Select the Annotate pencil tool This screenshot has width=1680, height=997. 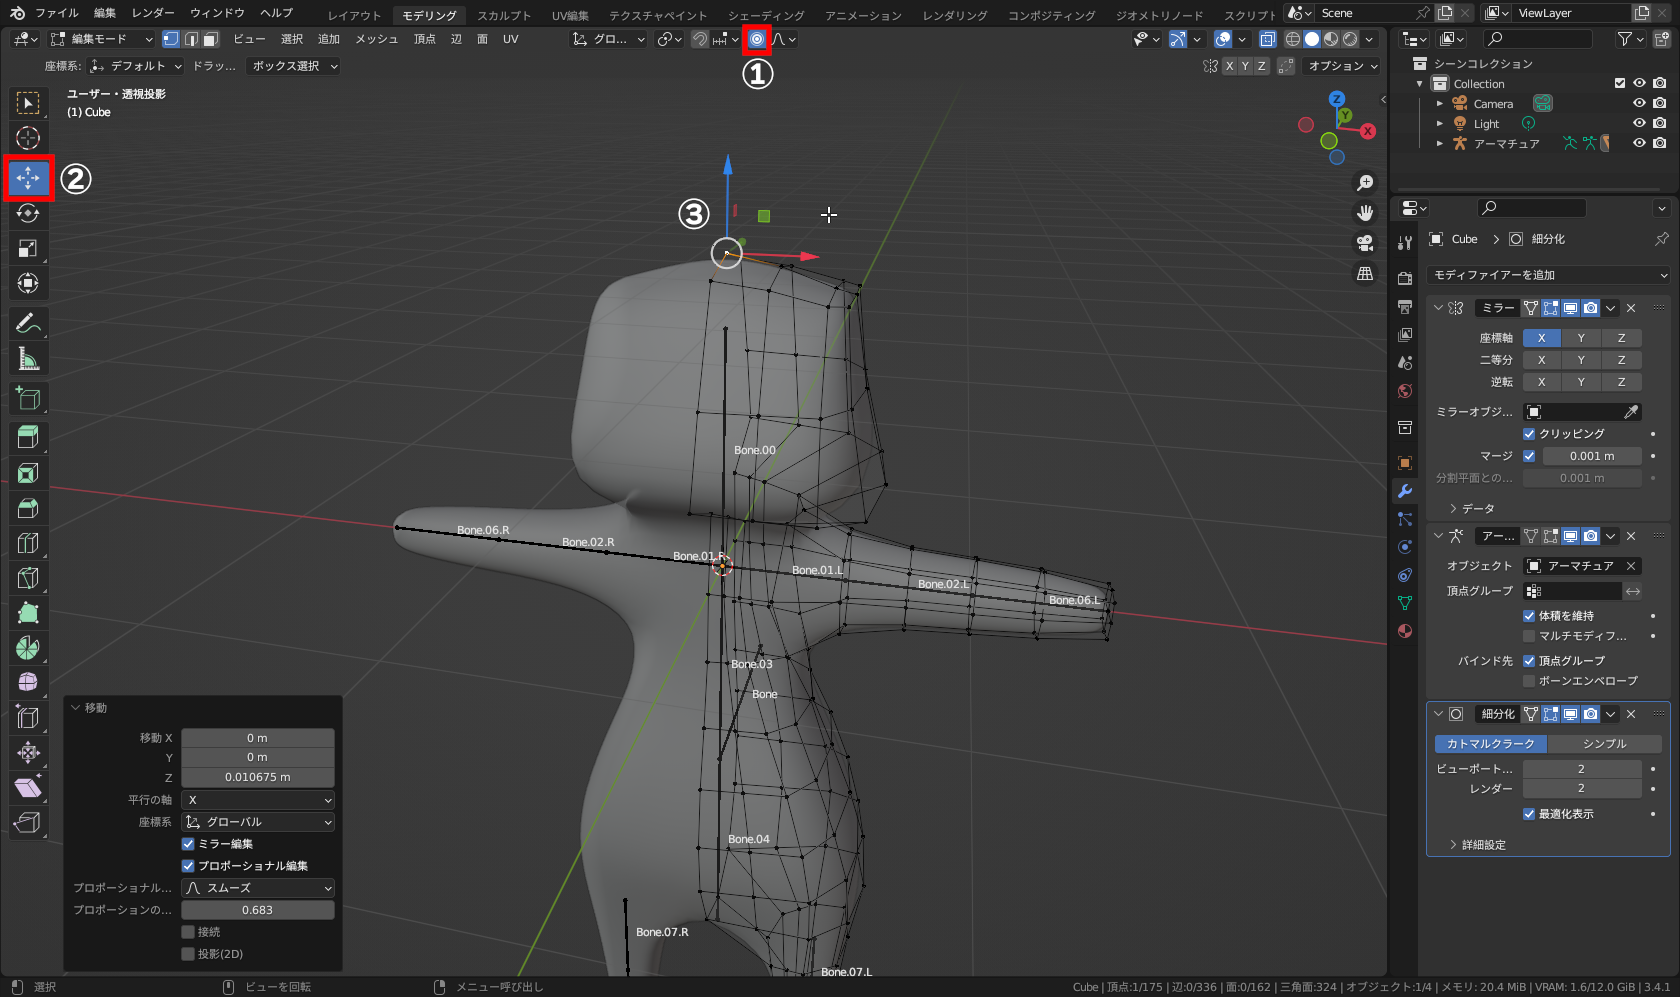point(28,323)
